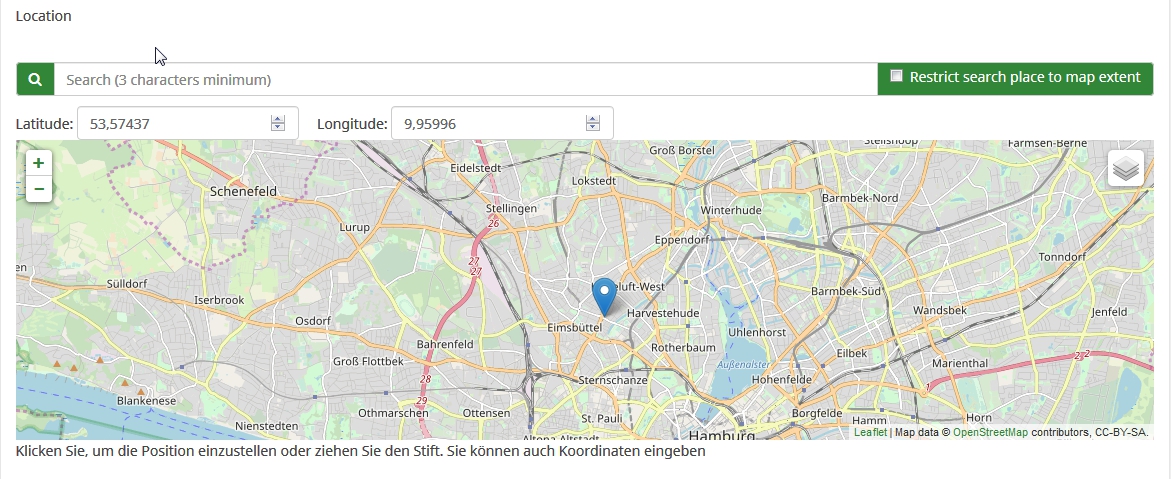This screenshot has height=479, width=1171.
Task: Click the Winterhude label on the map
Action: pos(731,211)
